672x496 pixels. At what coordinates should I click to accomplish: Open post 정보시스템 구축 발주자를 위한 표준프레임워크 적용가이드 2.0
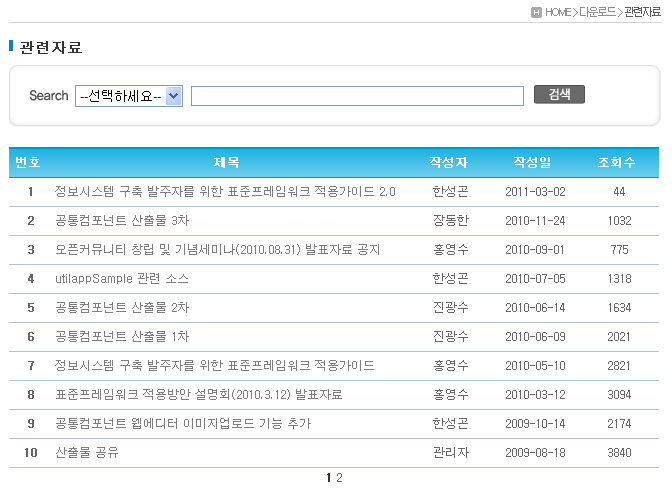coord(225,191)
